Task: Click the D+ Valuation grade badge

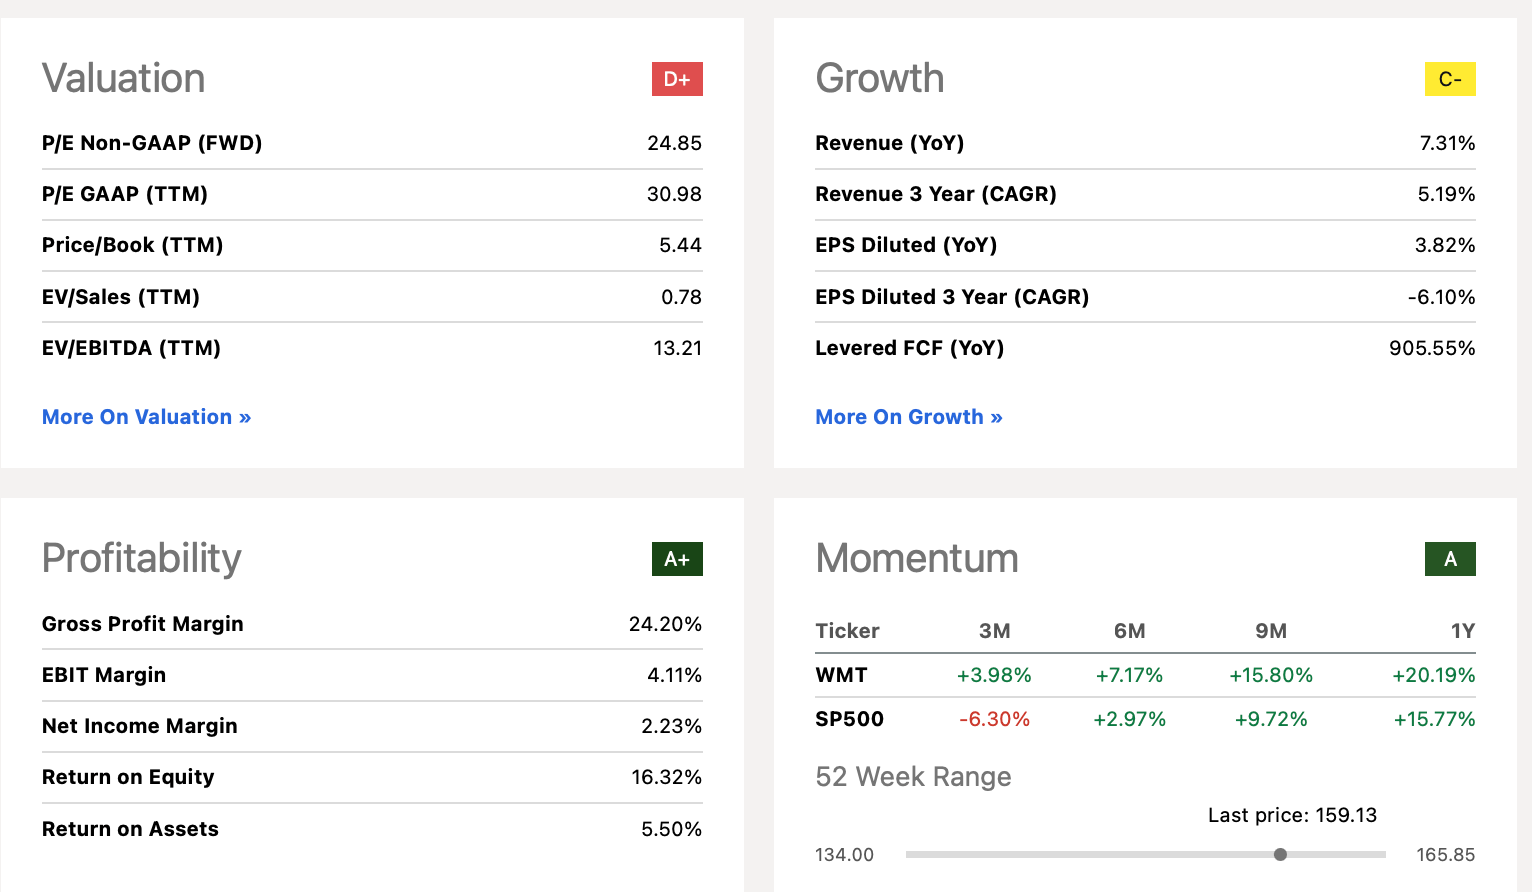Action: pos(677,79)
